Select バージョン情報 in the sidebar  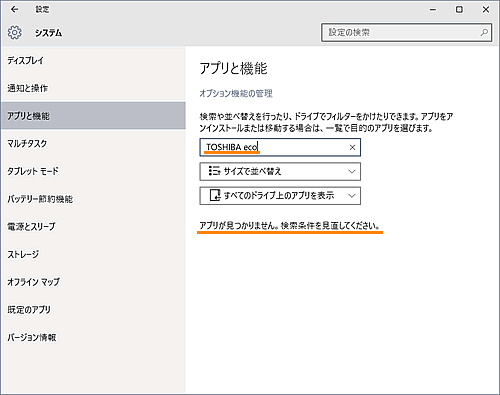(93, 337)
